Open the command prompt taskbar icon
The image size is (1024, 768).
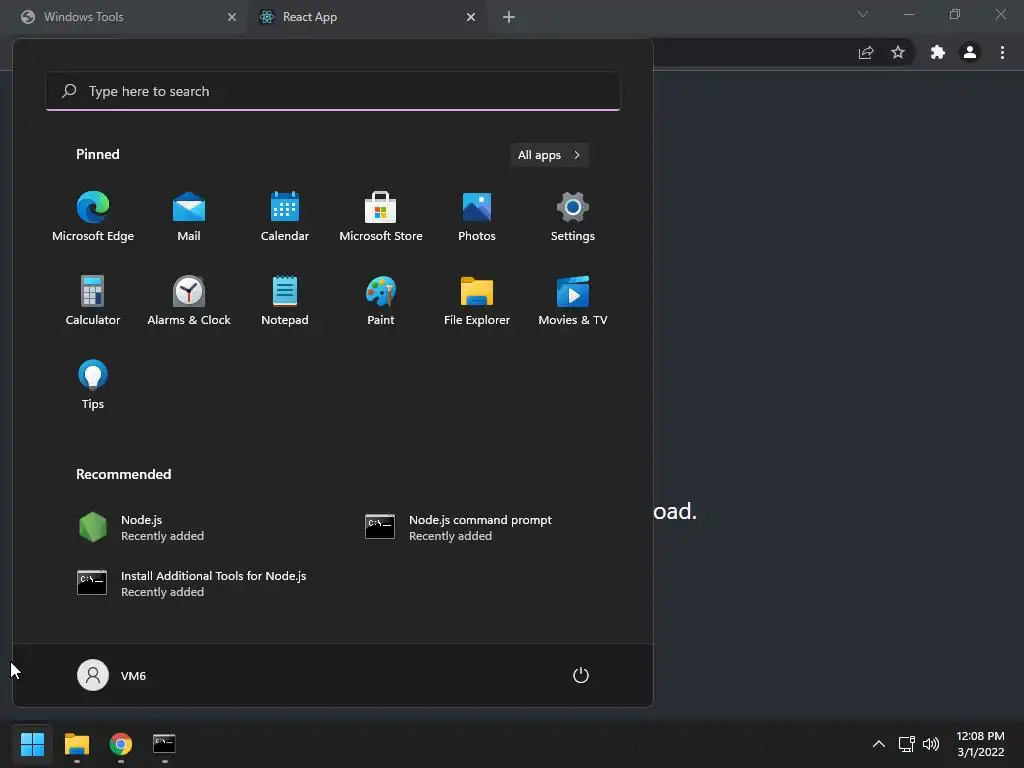165,744
